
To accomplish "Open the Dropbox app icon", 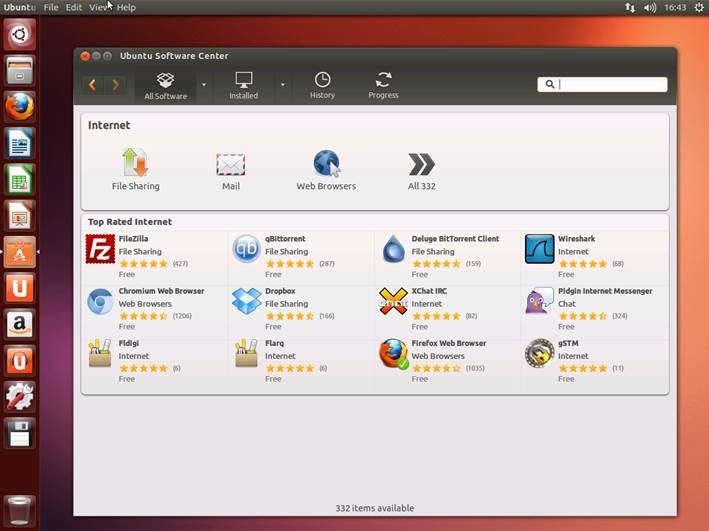I will (x=246, y=301).
